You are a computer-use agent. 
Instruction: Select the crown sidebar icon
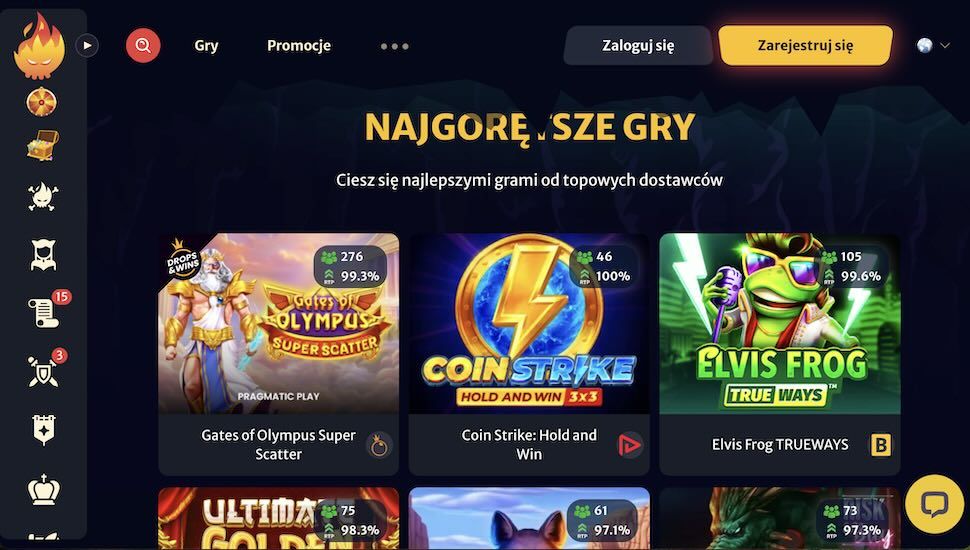(x=44, y=489)
